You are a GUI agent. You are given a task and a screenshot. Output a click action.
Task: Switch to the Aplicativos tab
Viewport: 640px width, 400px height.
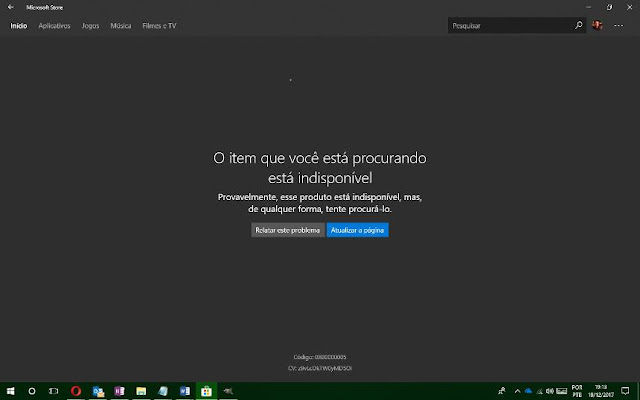54,26
